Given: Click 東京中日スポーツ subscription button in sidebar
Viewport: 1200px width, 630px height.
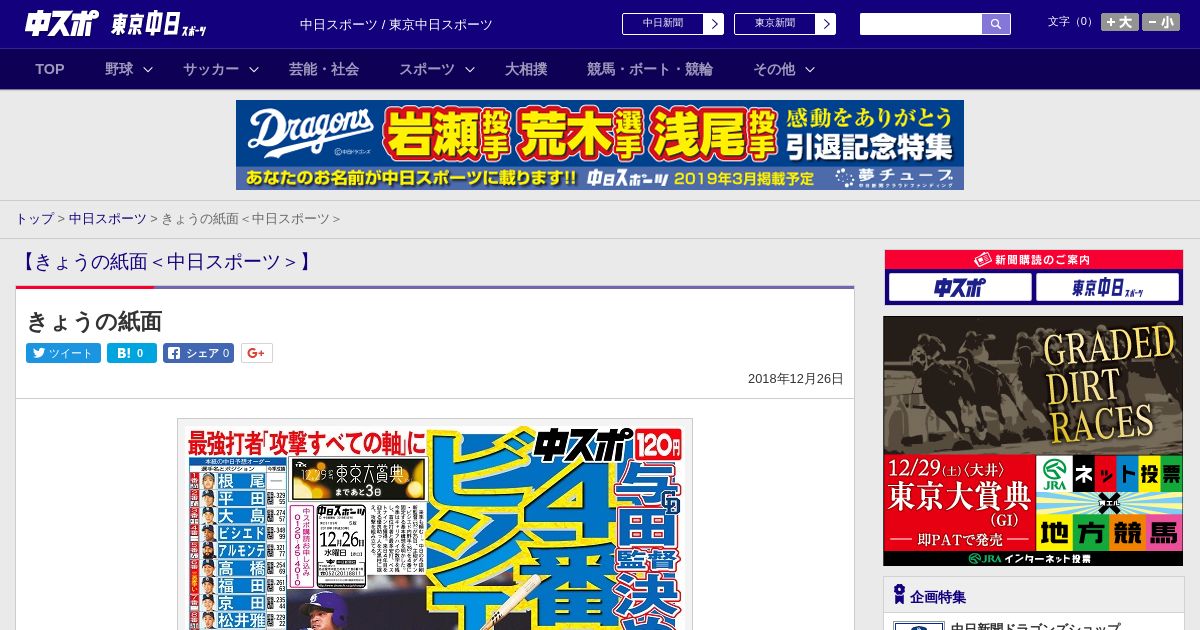Looking at the screenshot, I should coord(1107,288).
